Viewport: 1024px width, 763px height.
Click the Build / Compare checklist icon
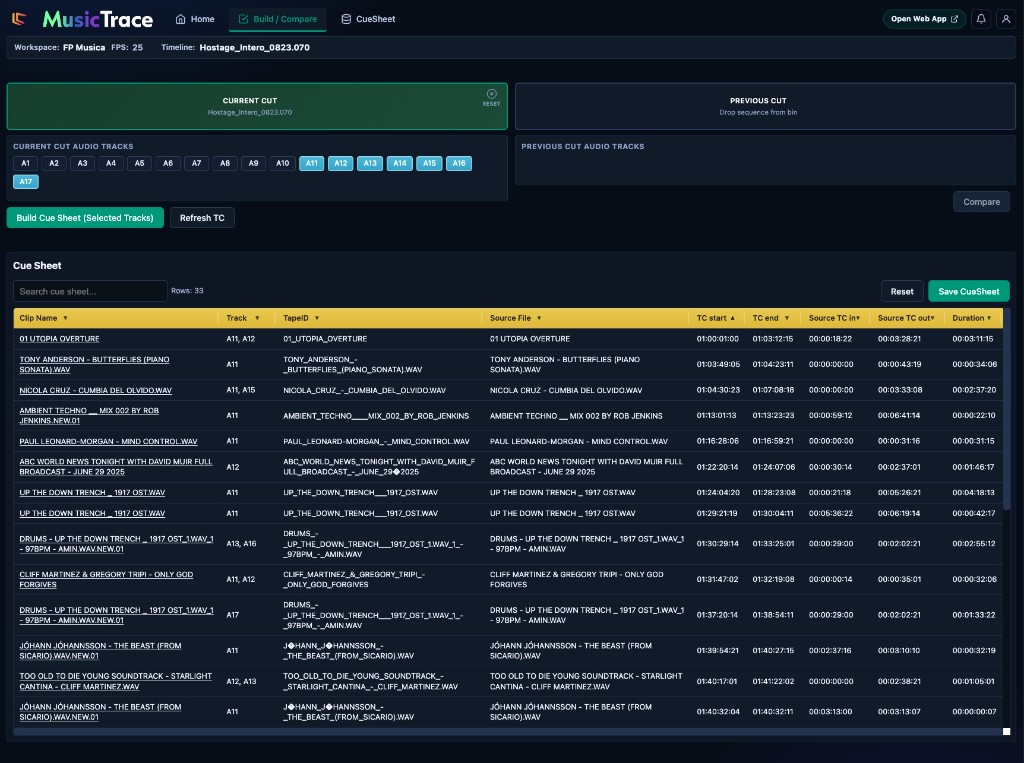(x=244, y=19)
